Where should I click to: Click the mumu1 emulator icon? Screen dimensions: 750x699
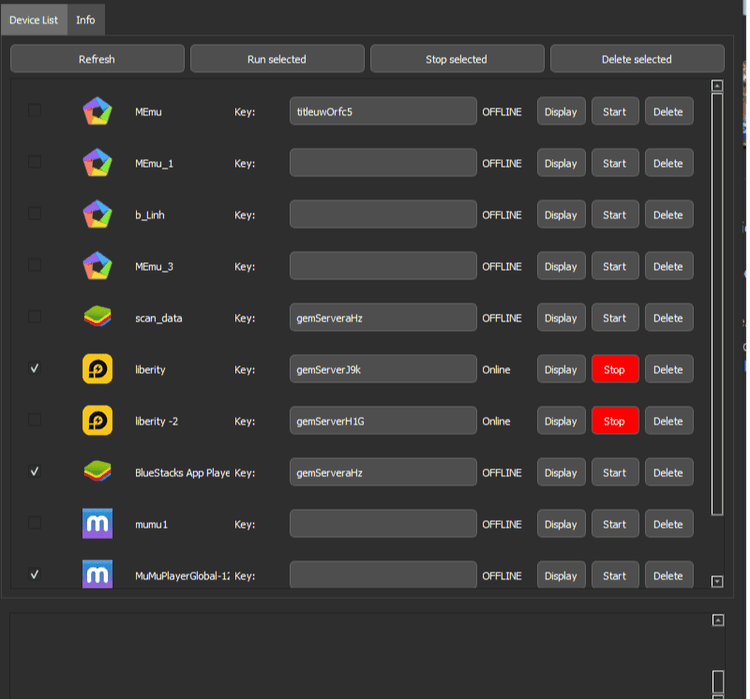tap(97, 524)
